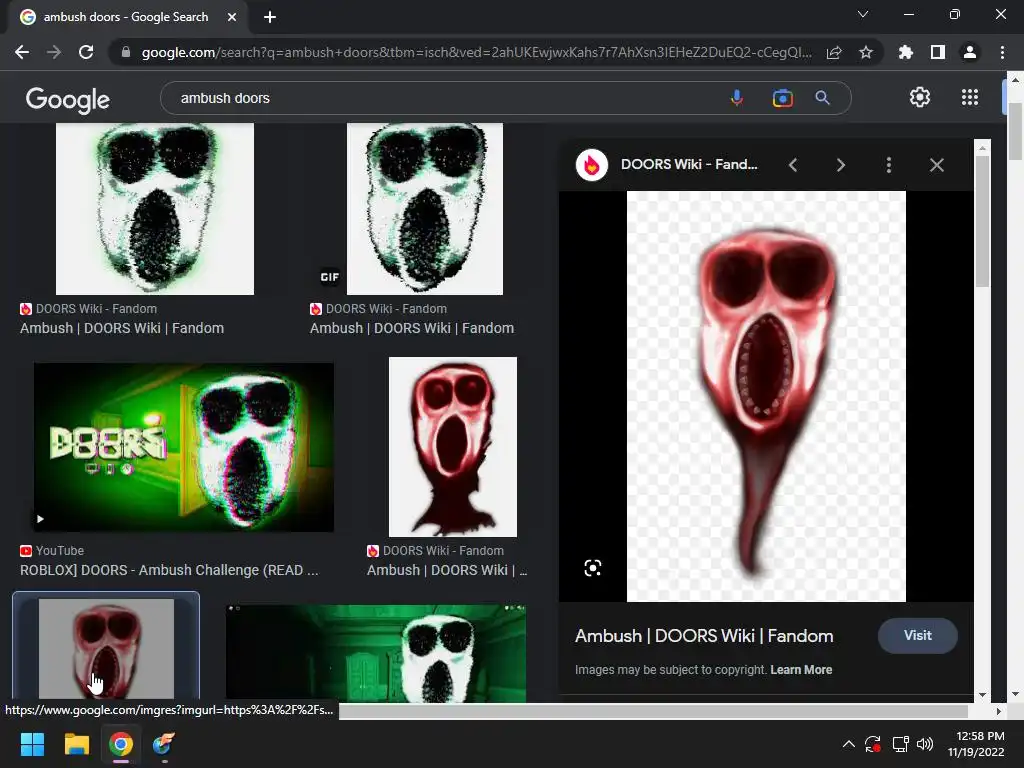Viewport: 1024px width, 768px height.
Task: Open Google quick settings gear icon
Action: (x=920, y=97)
